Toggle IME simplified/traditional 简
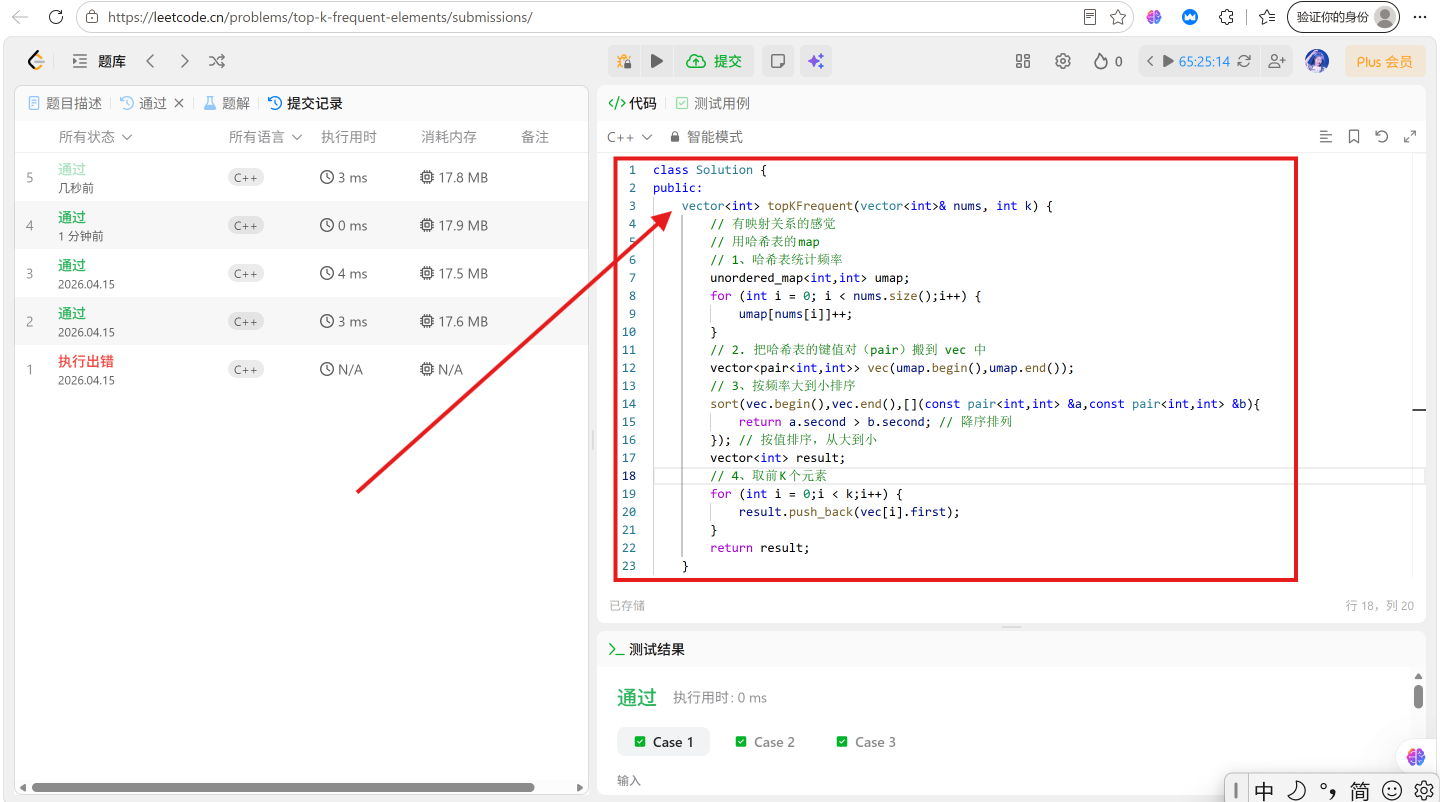Image resolution: width=1440 pixels, height=802 pixels. (1359, 790)
